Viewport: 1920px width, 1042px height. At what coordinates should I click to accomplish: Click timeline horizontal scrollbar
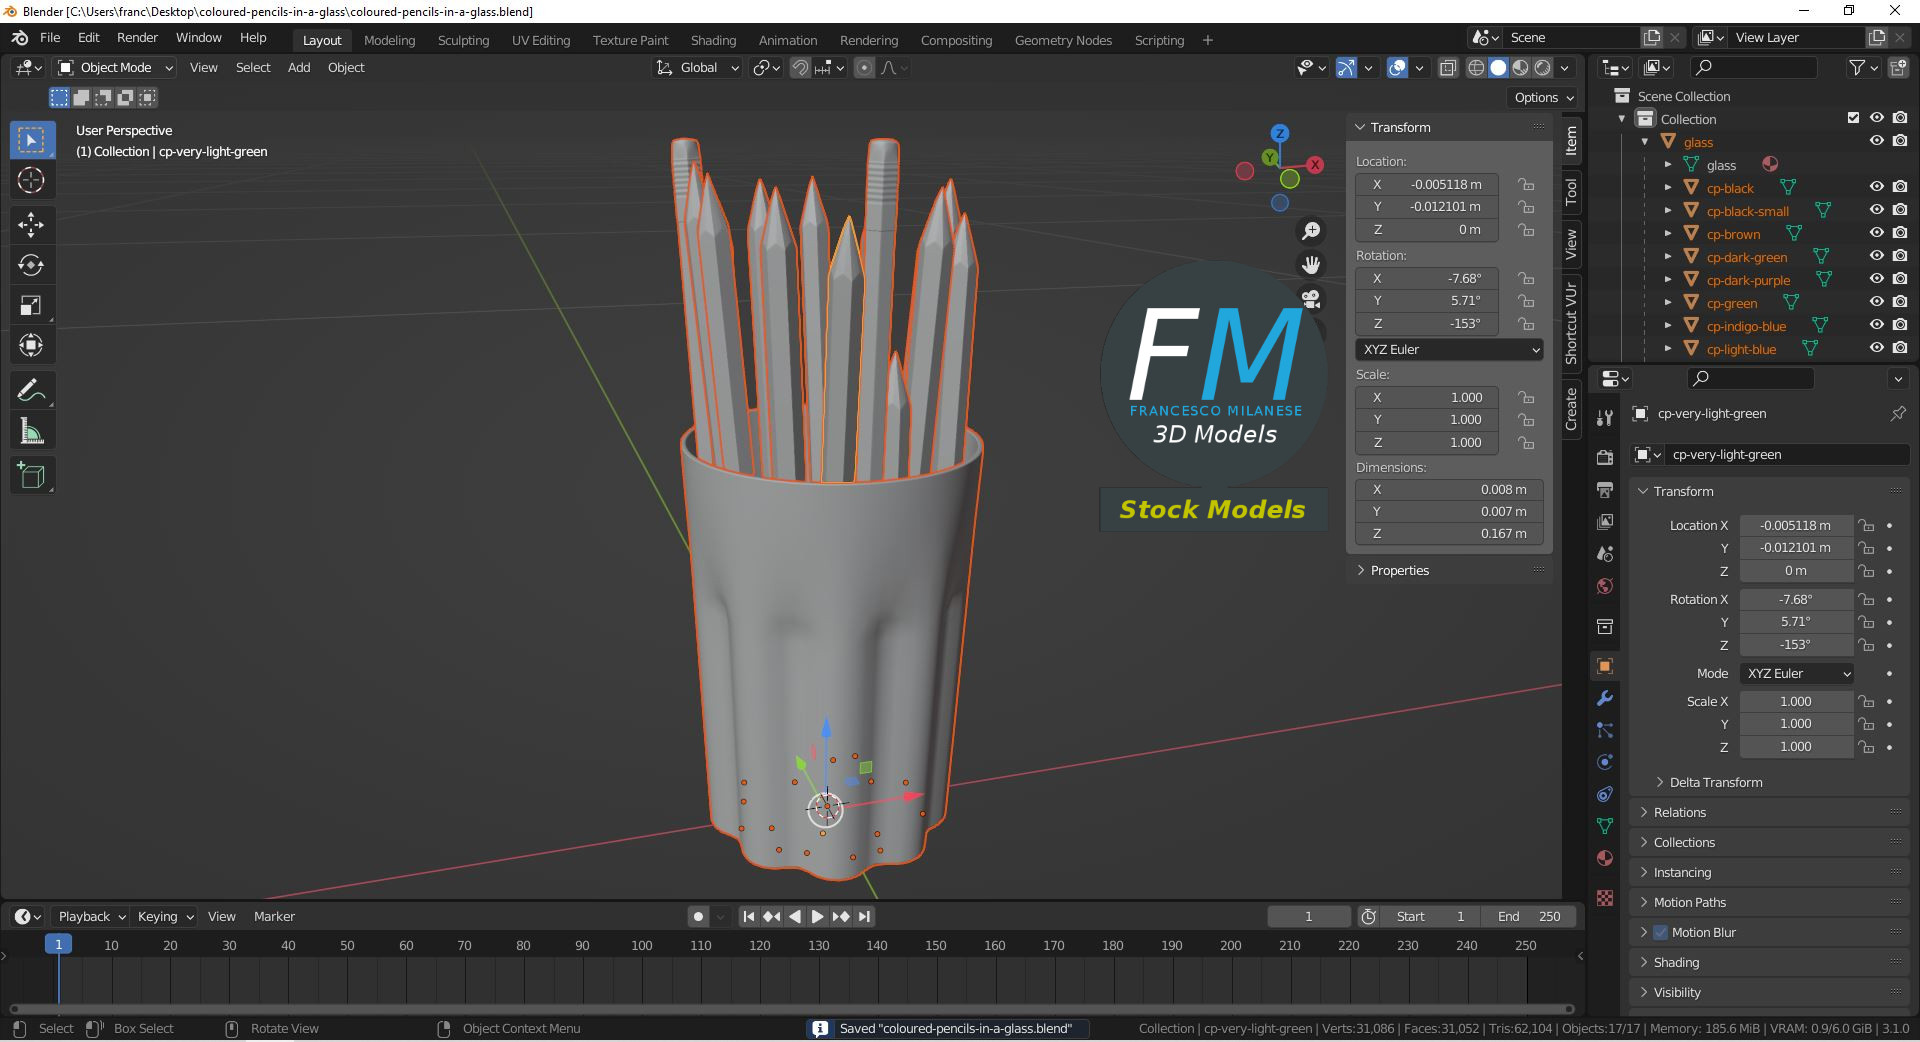point(792,1008)
